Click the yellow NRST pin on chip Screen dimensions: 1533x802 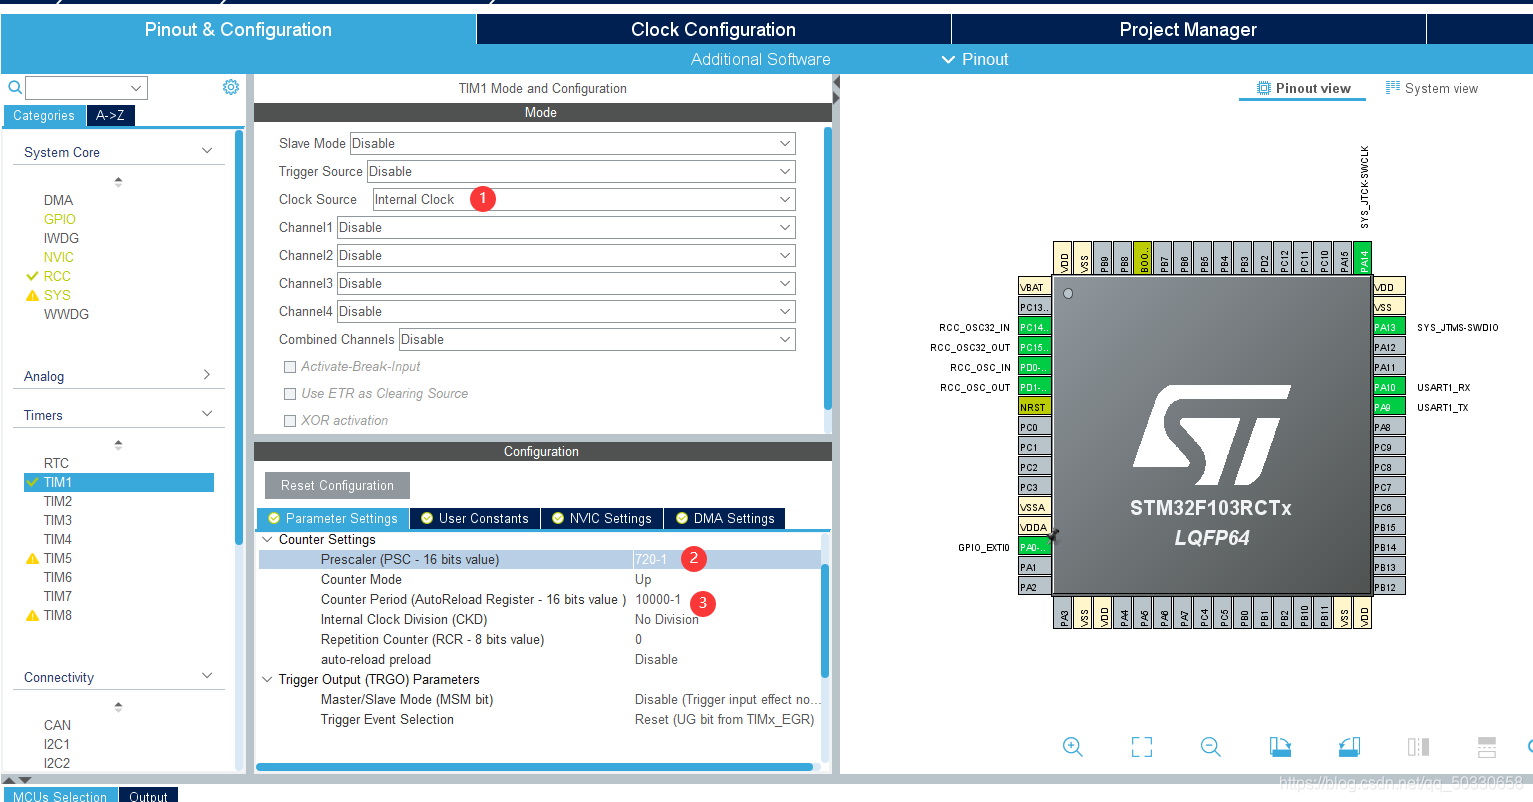1034,407
